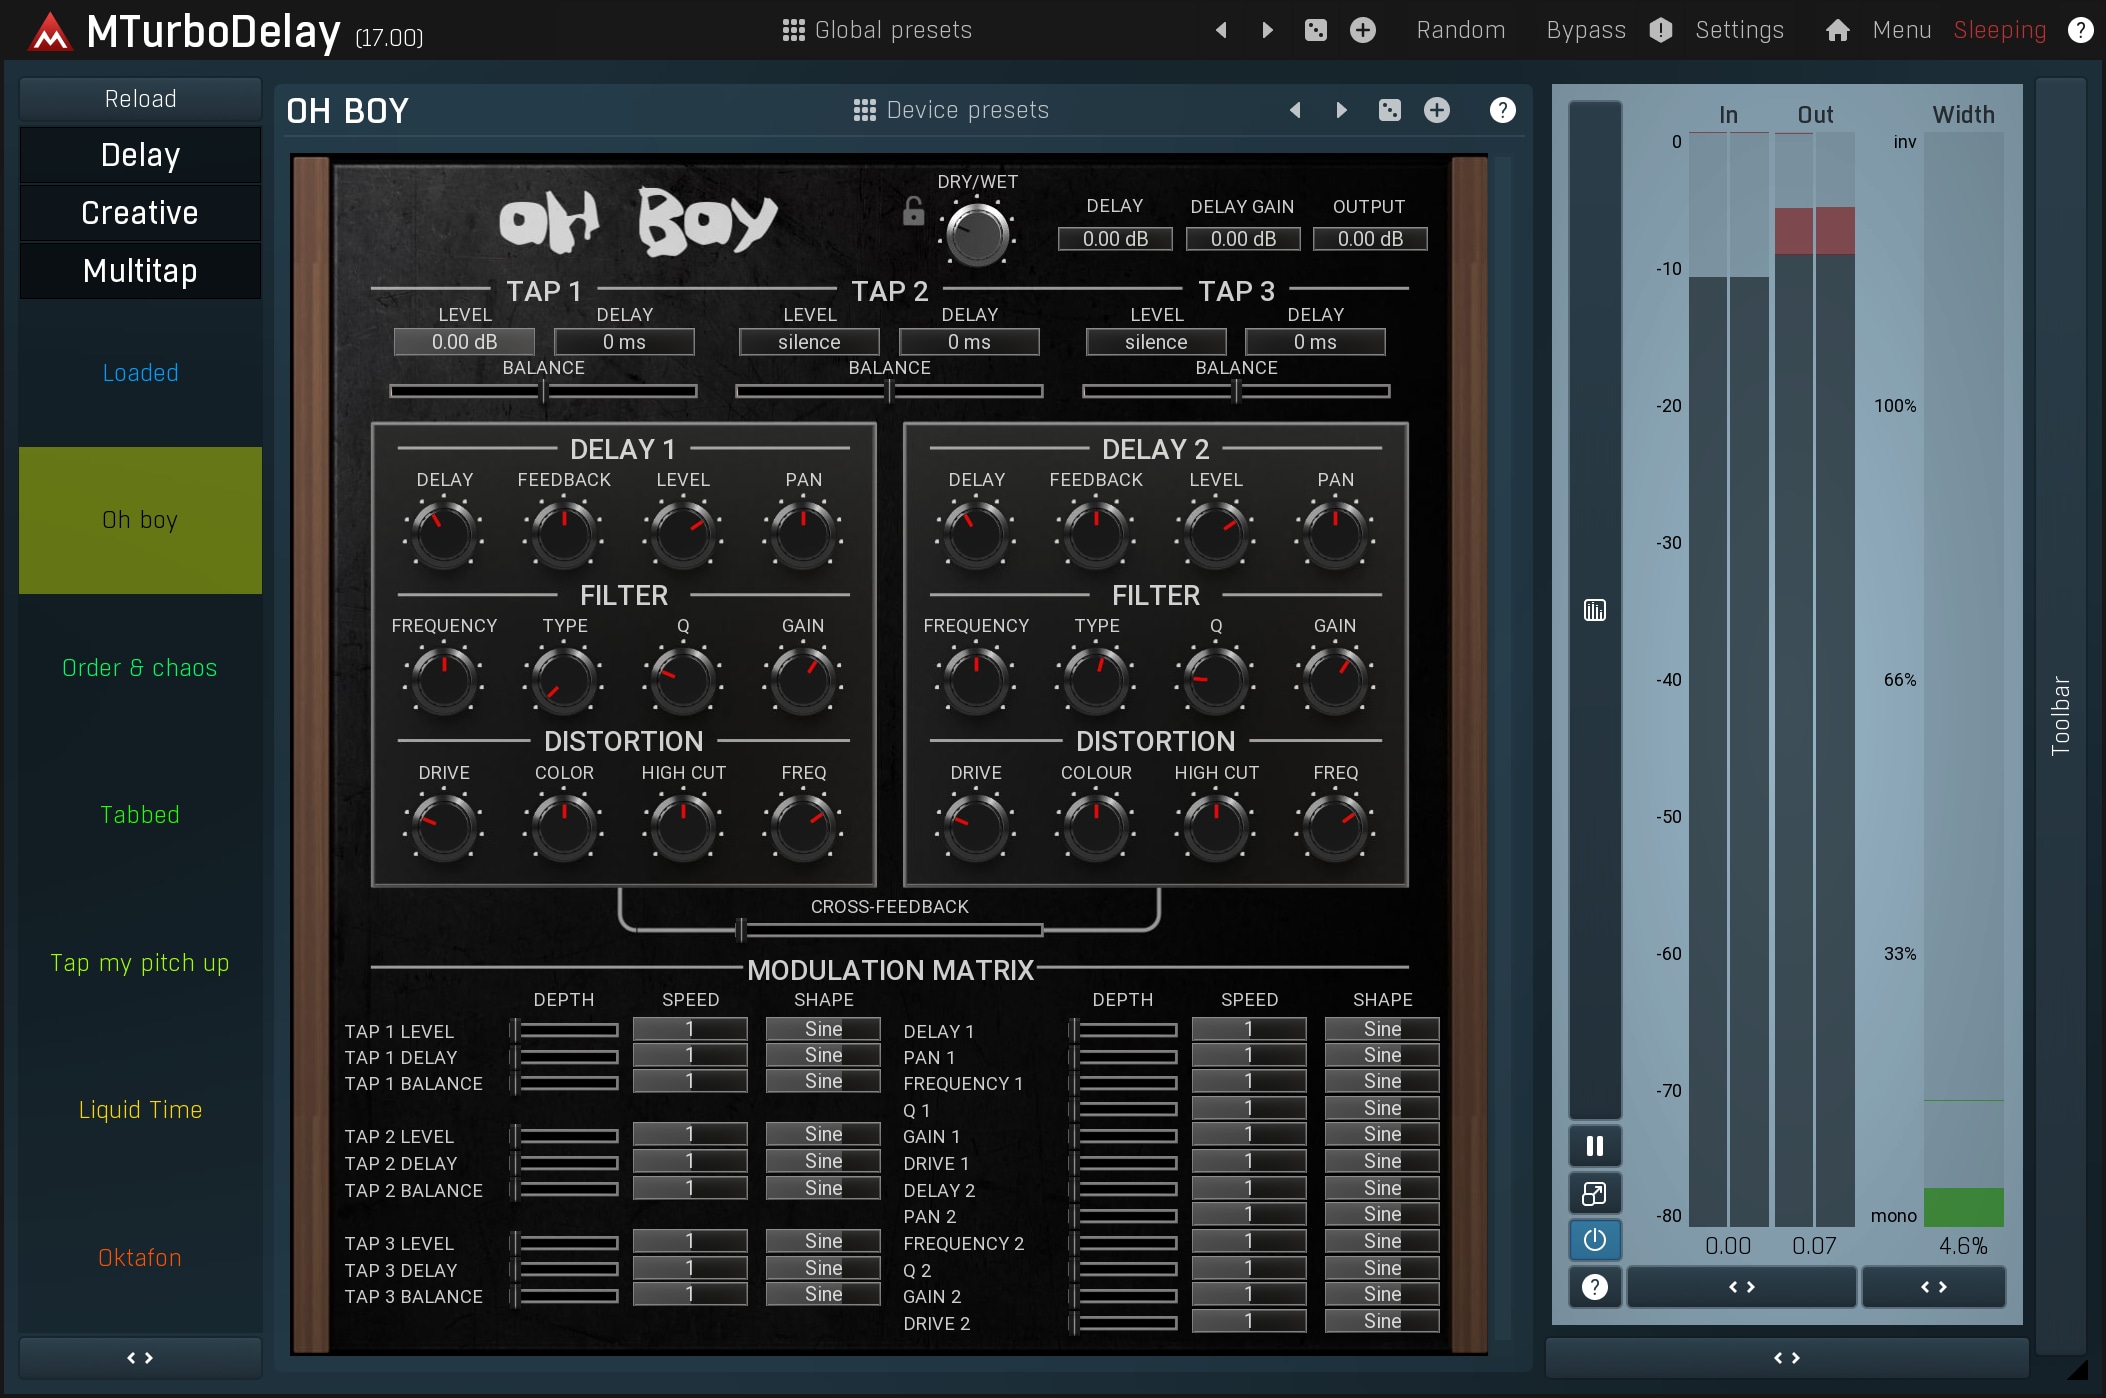Switch to the Creative tab
The width and height of the screenshot is (2106, 1398).
(x=140, y=213)
